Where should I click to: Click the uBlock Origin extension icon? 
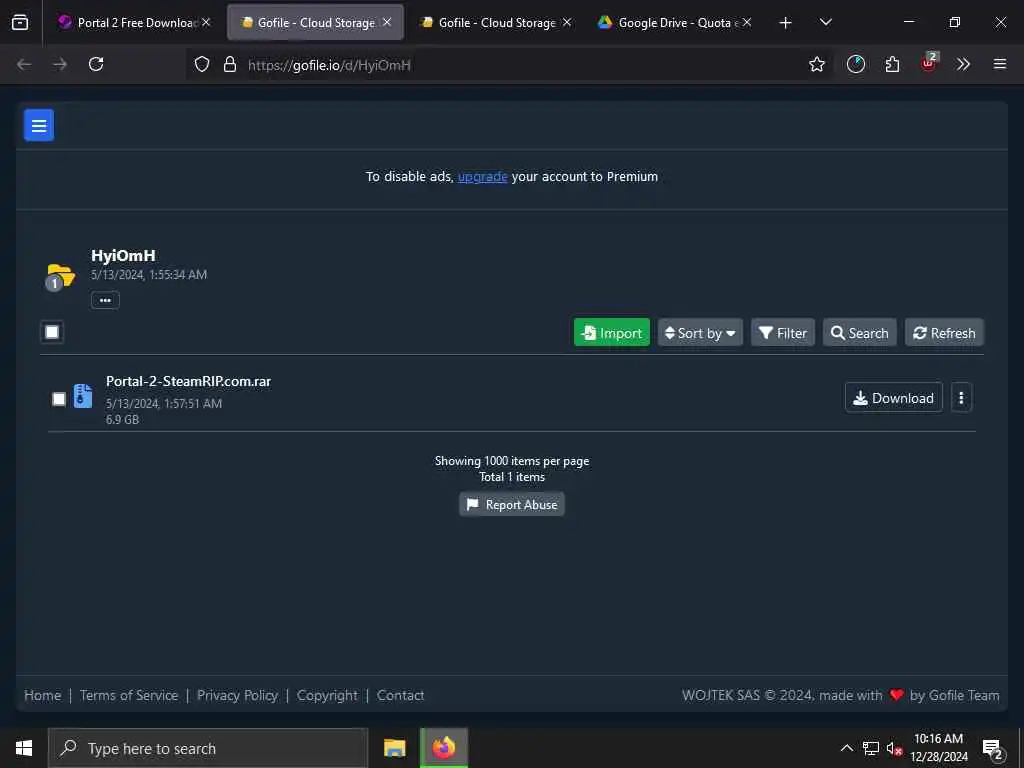(x=928, y=63)
